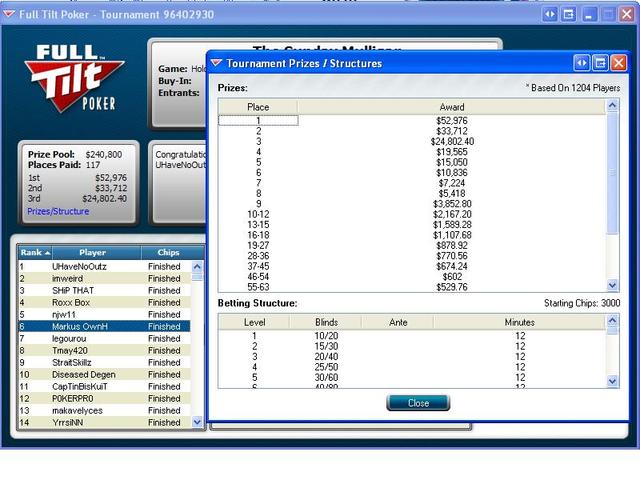Image resolution: width=640 pixels, height=480 pixels.
Task: Click the $529.76 award for places 55-63
Action: click(x=451, y=287)
